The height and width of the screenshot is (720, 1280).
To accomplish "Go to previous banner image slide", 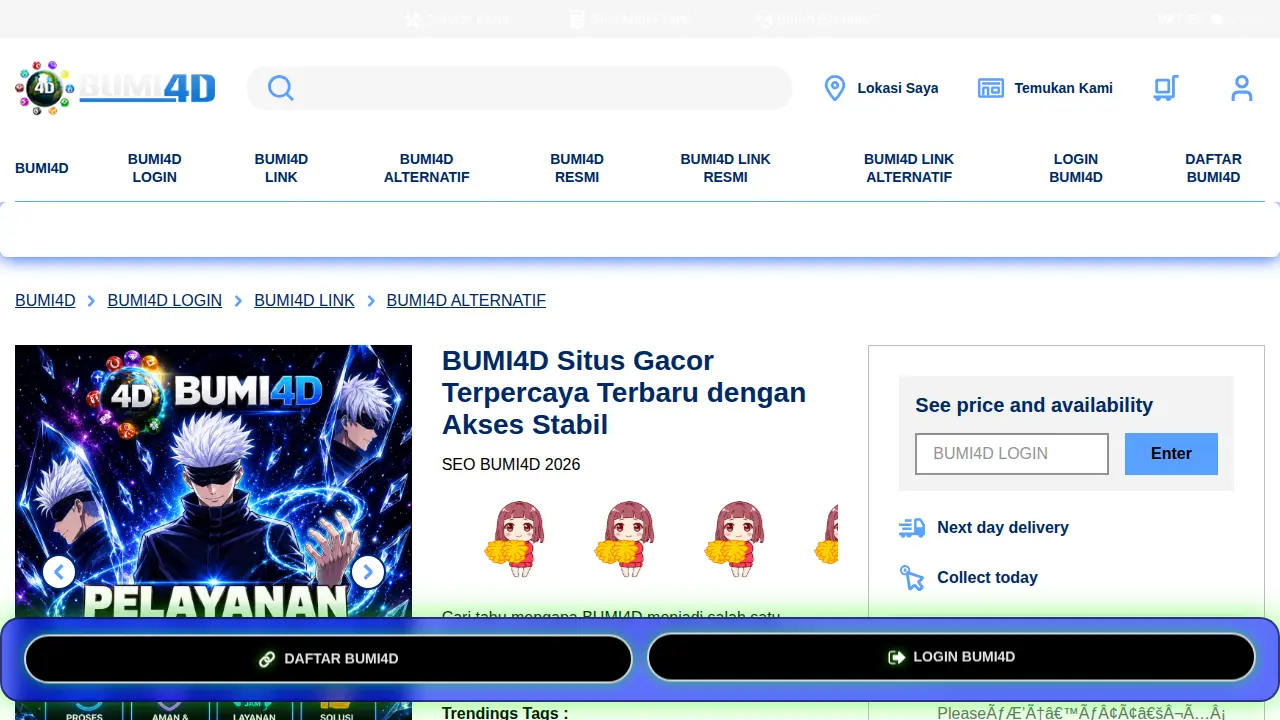I will coord(59,572).
